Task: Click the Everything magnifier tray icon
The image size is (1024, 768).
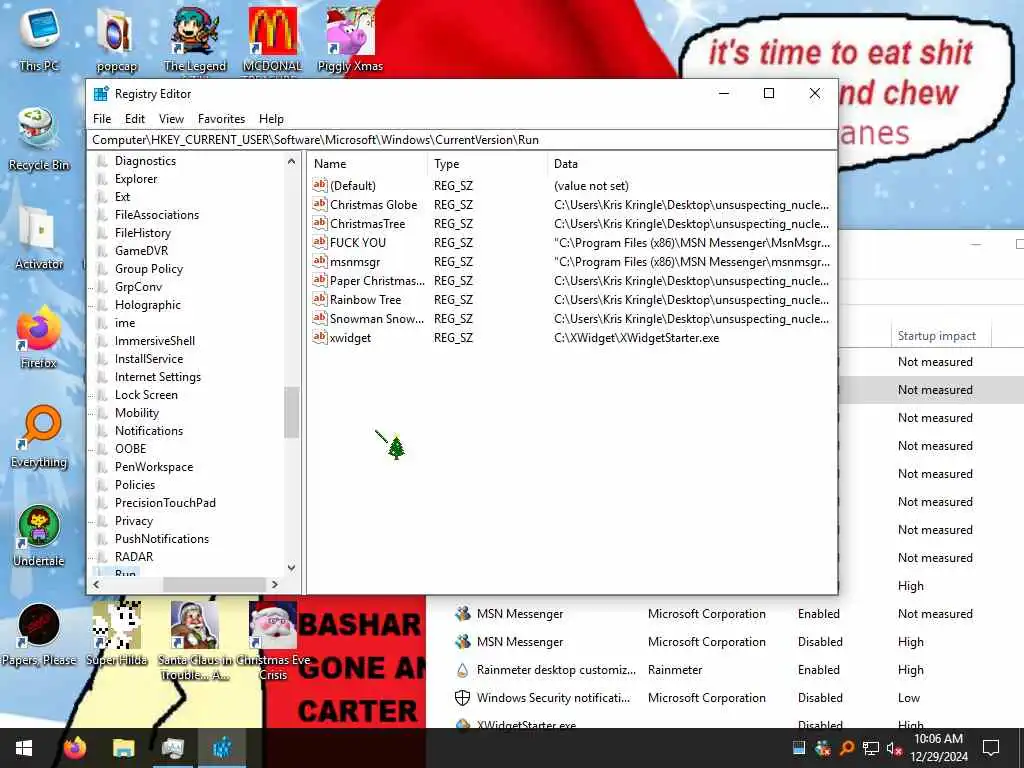Action: (x=846, y=748)
